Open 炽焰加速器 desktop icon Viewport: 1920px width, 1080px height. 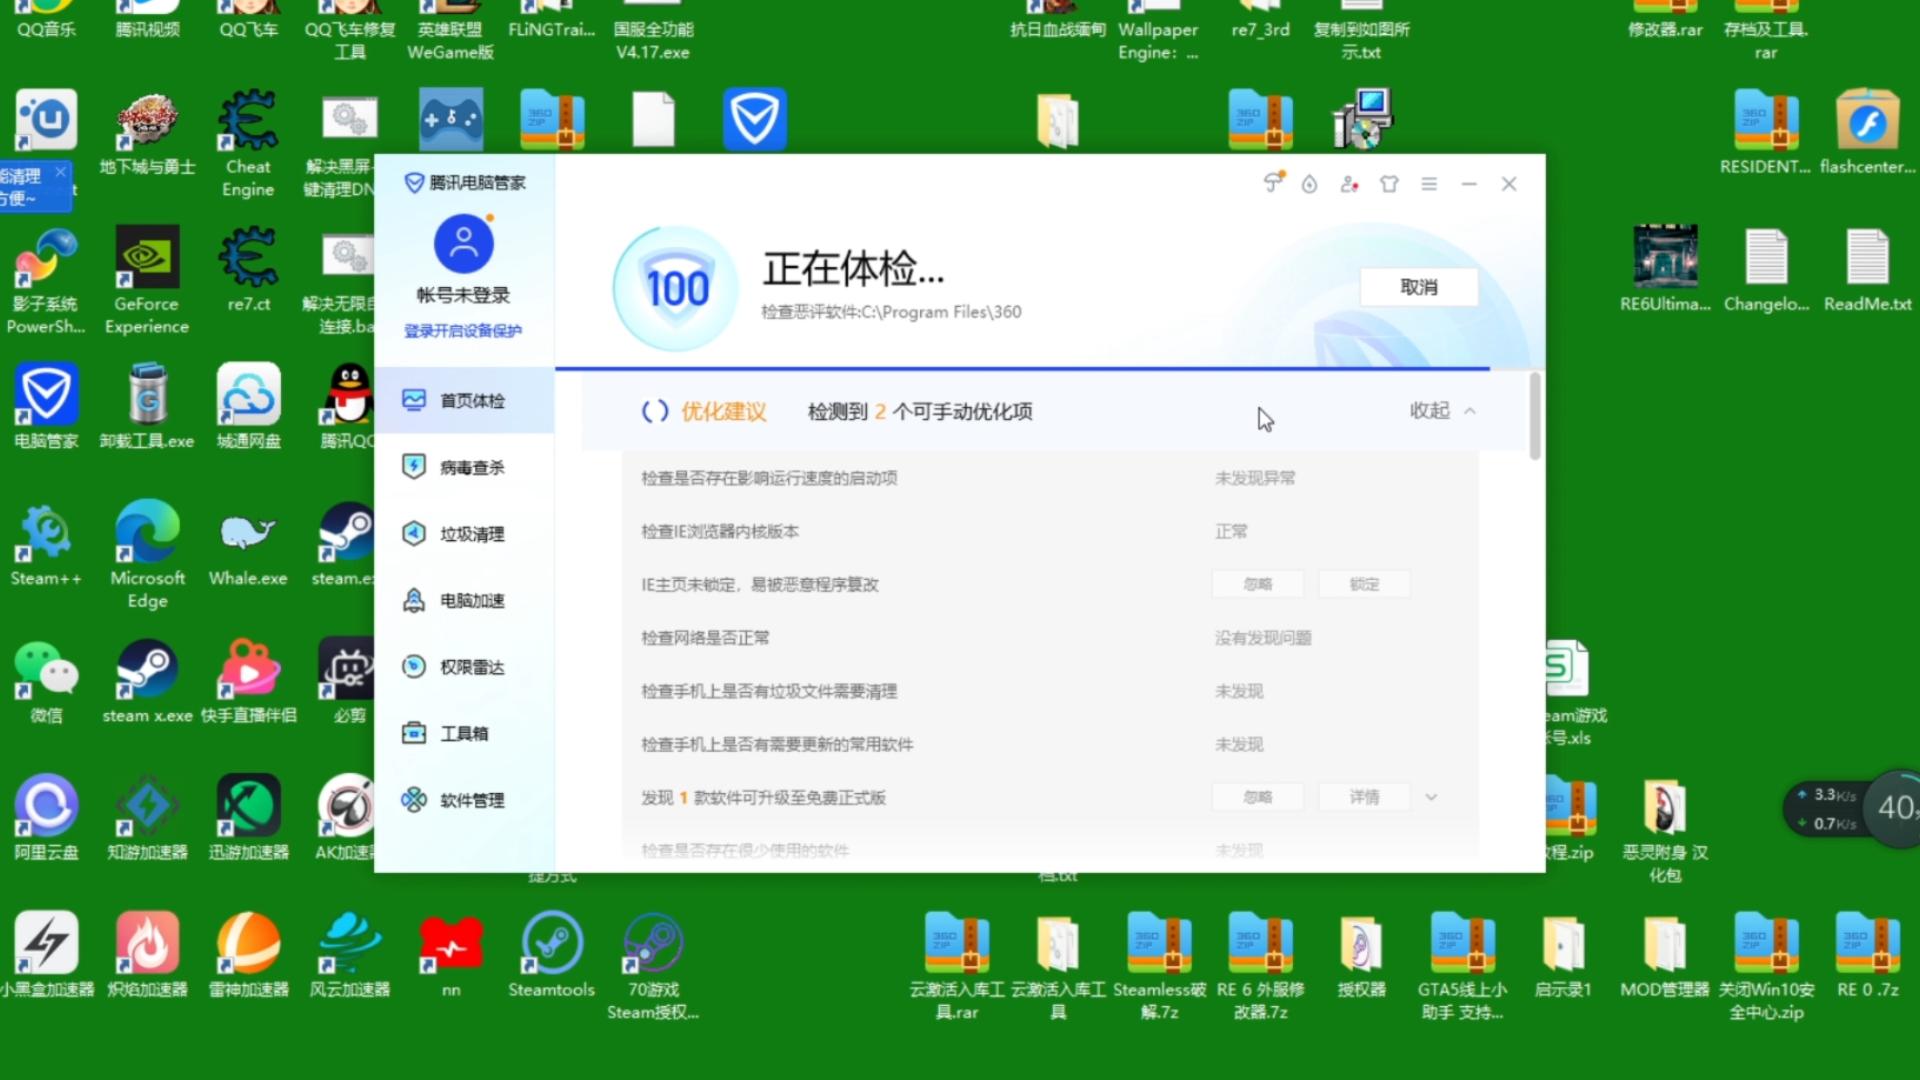click(x=147, y=954)
